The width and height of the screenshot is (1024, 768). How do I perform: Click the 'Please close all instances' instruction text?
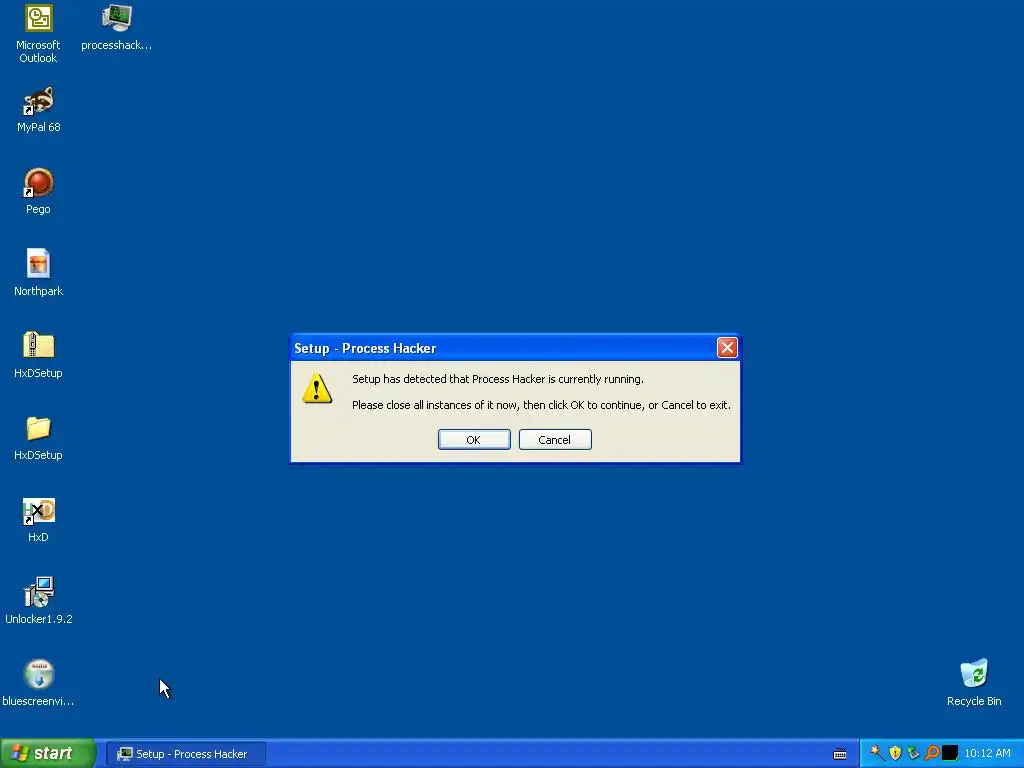(x=541, y=405)
